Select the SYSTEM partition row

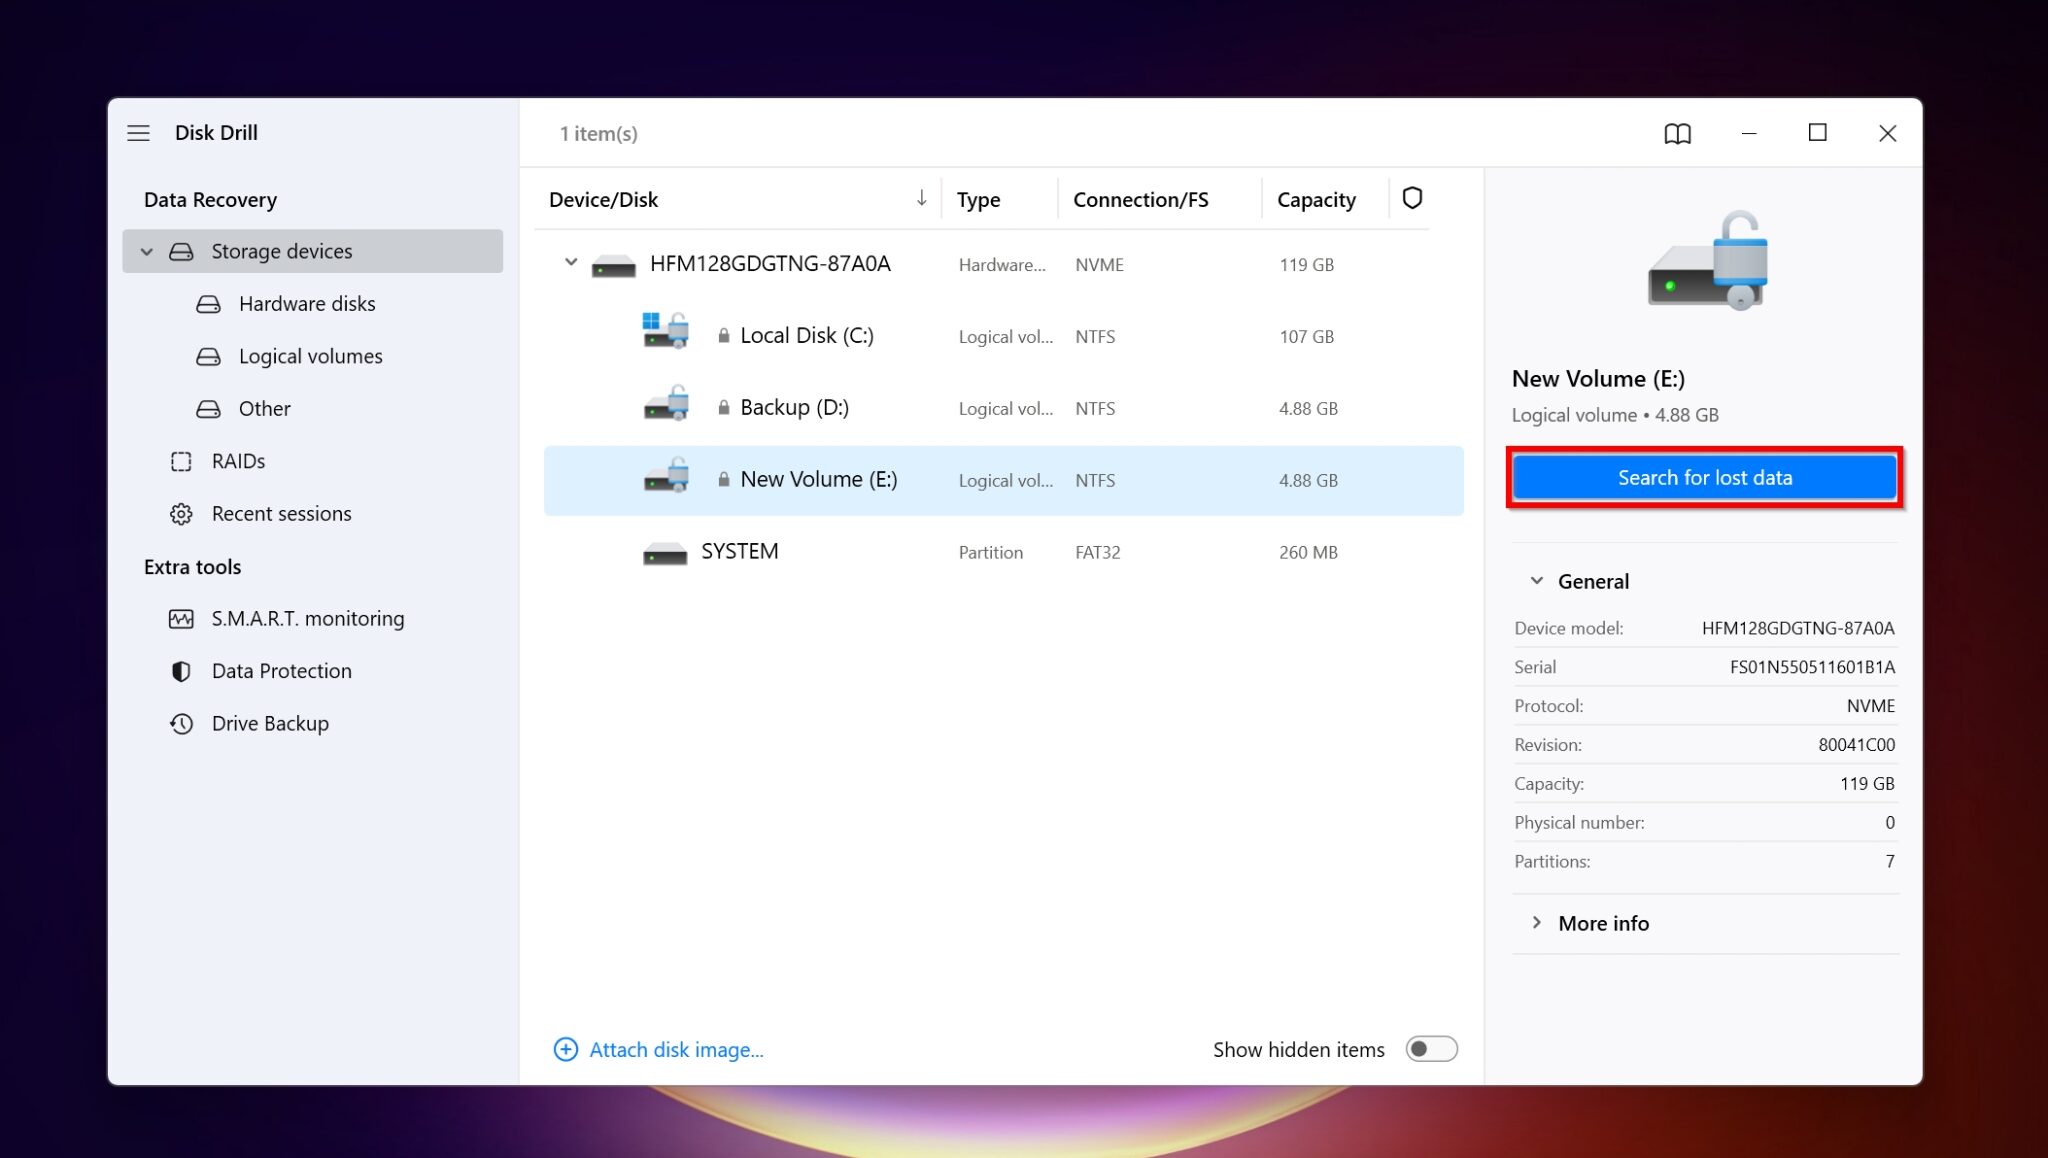click(739, 551)
